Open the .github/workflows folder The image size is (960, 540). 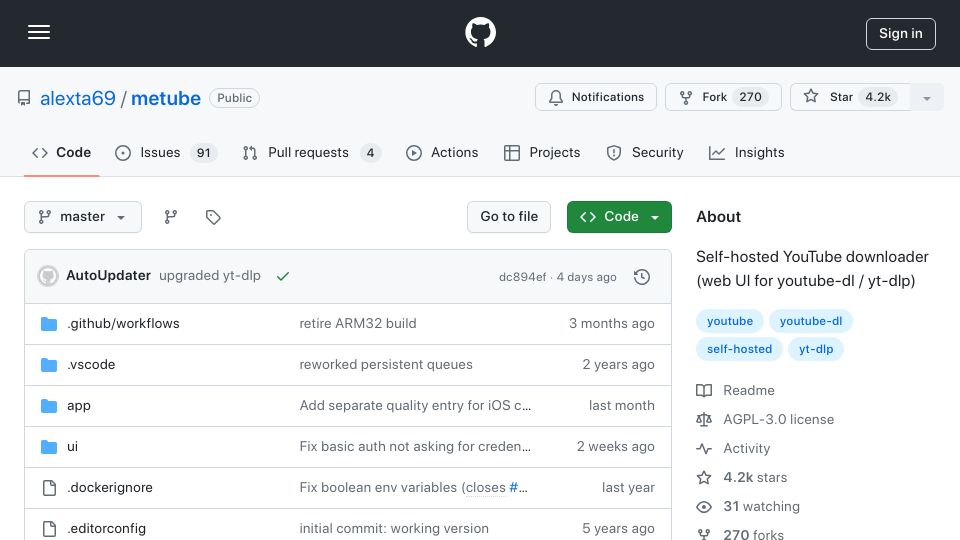click(123, 323)
